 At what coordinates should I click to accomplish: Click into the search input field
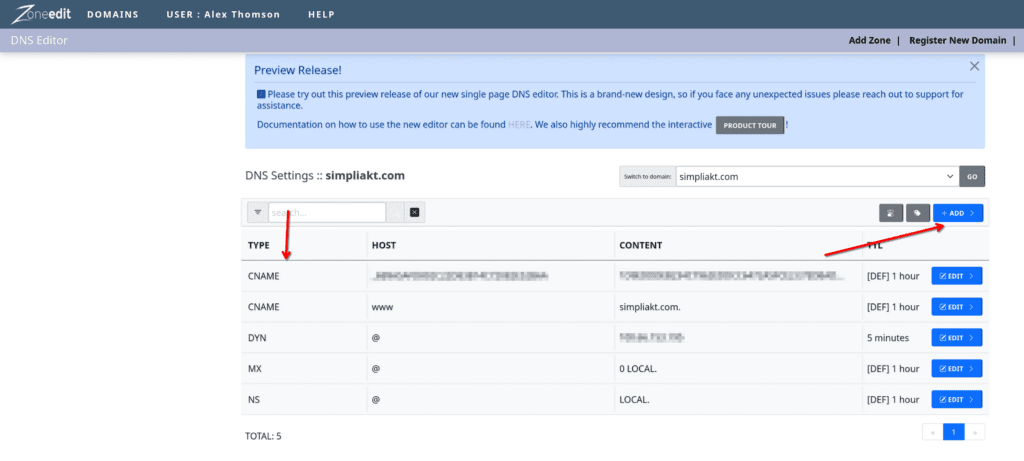[326, 212]
